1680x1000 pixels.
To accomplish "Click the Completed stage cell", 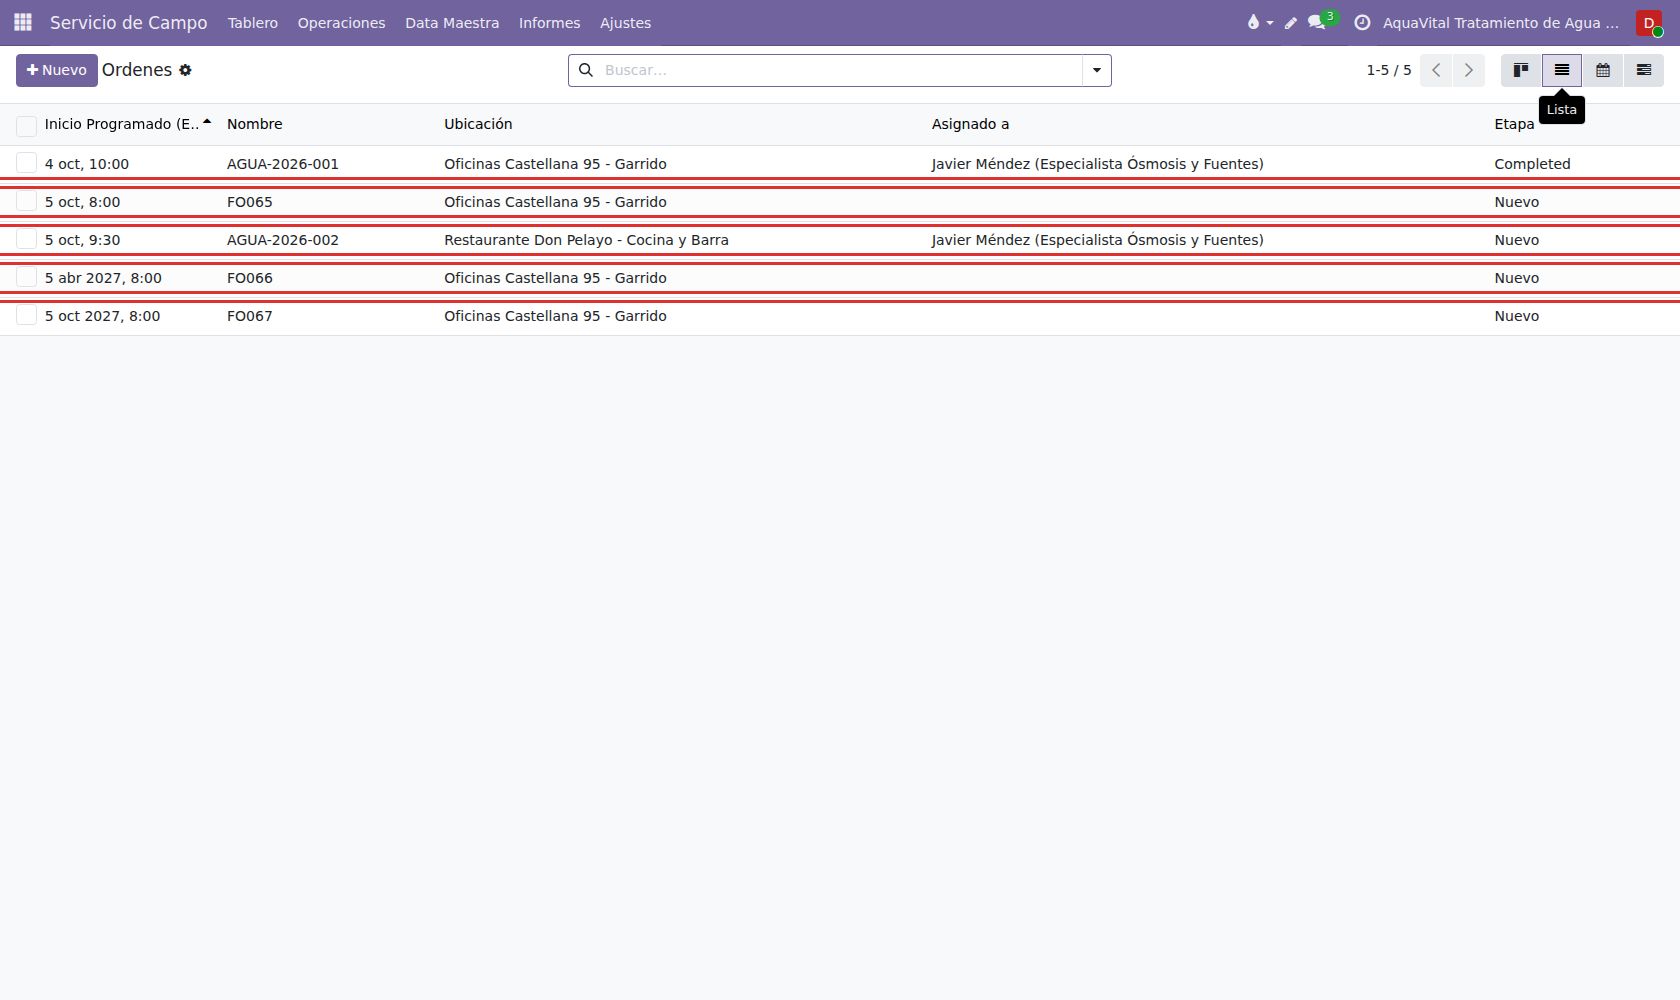I will pos(1532,164).
